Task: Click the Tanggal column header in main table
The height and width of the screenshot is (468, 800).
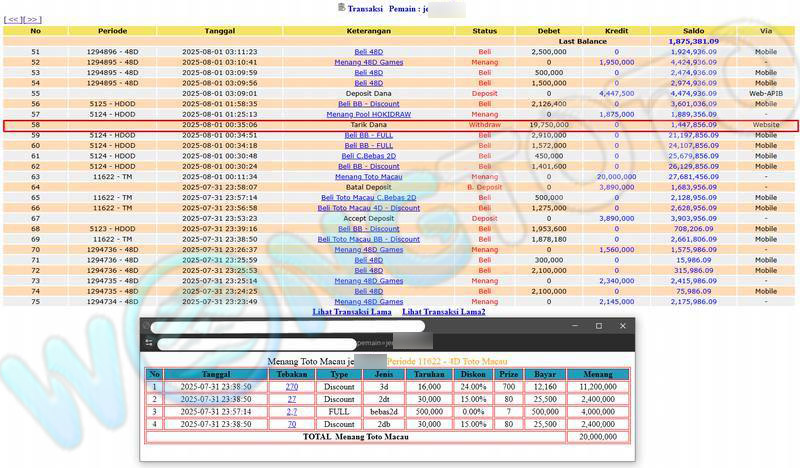Action: (219, 31)
